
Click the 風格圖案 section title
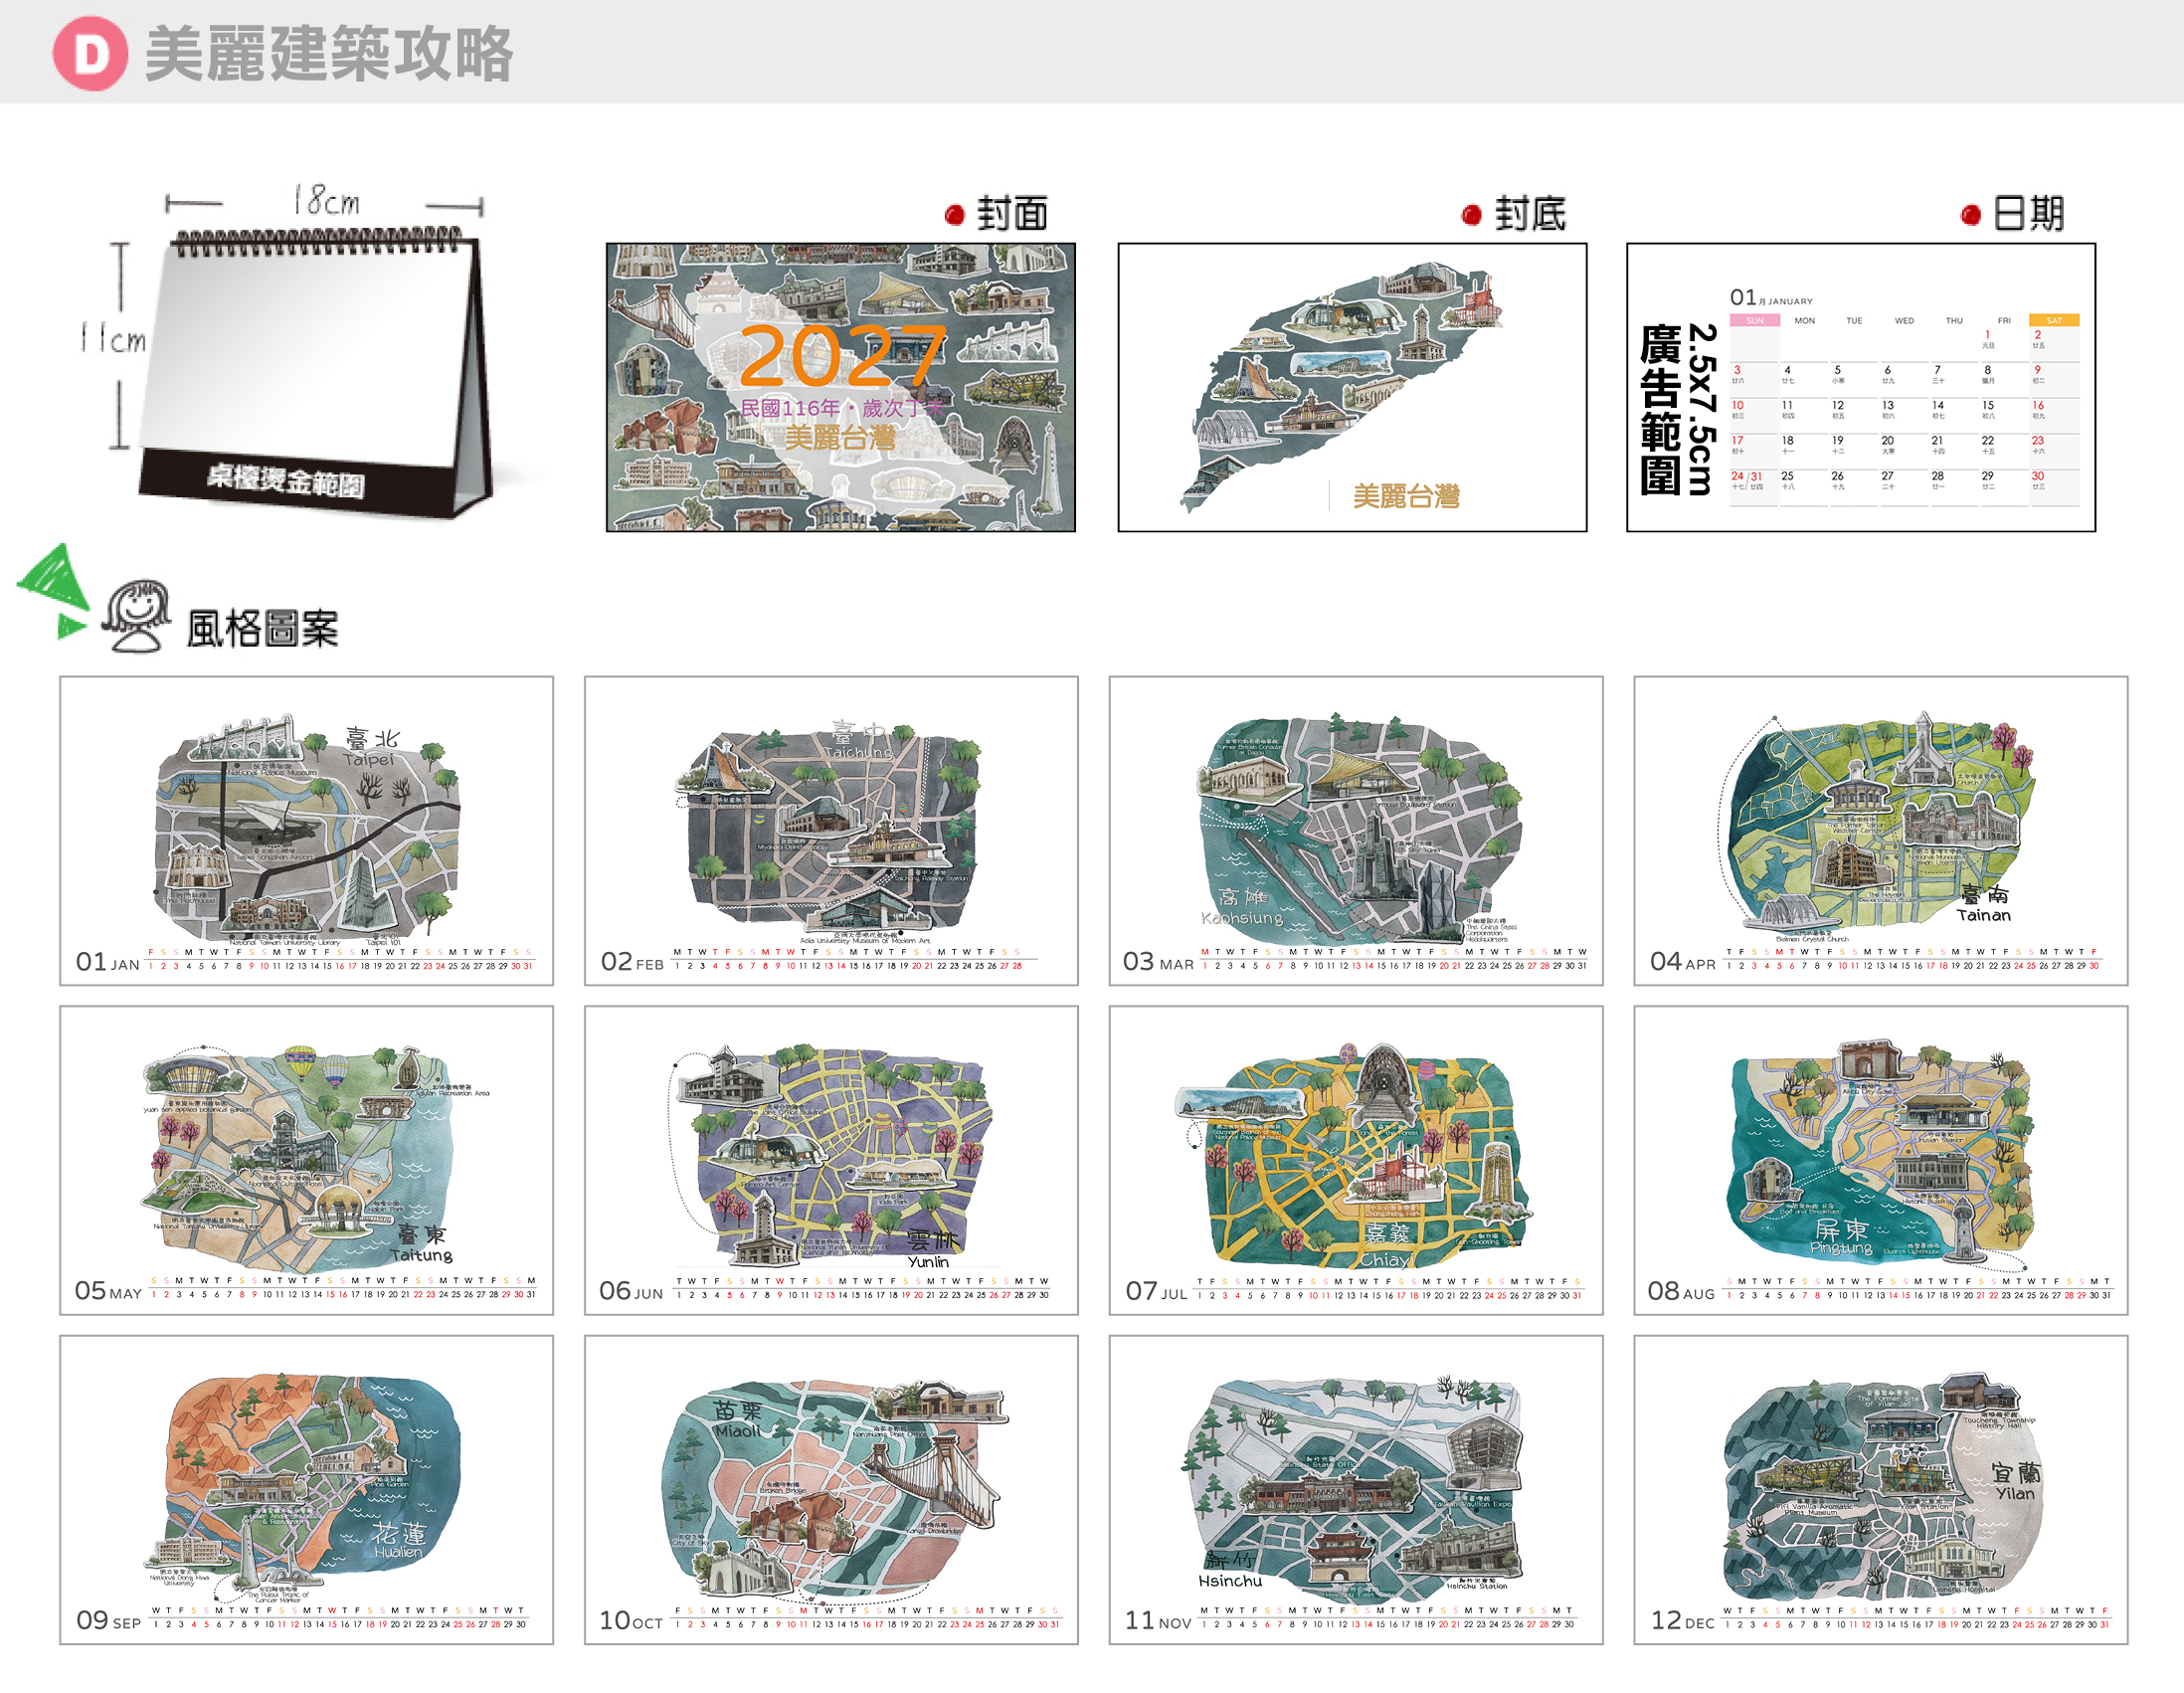[262, 629]
